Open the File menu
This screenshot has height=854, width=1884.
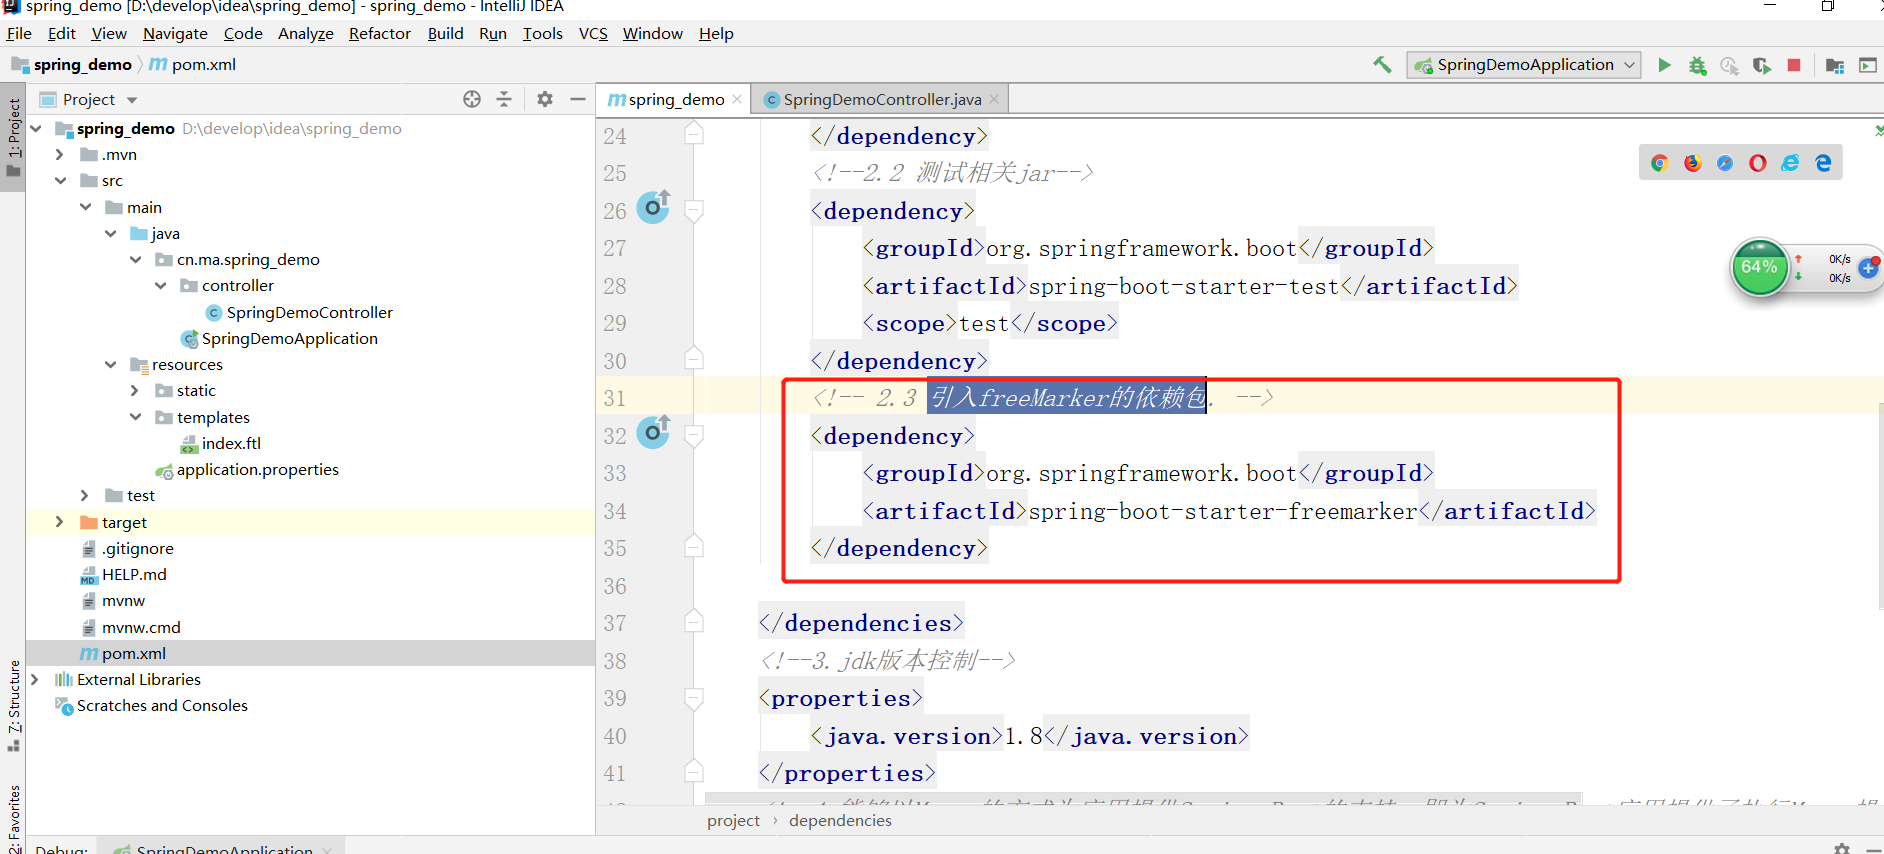[x=19, y=33]
